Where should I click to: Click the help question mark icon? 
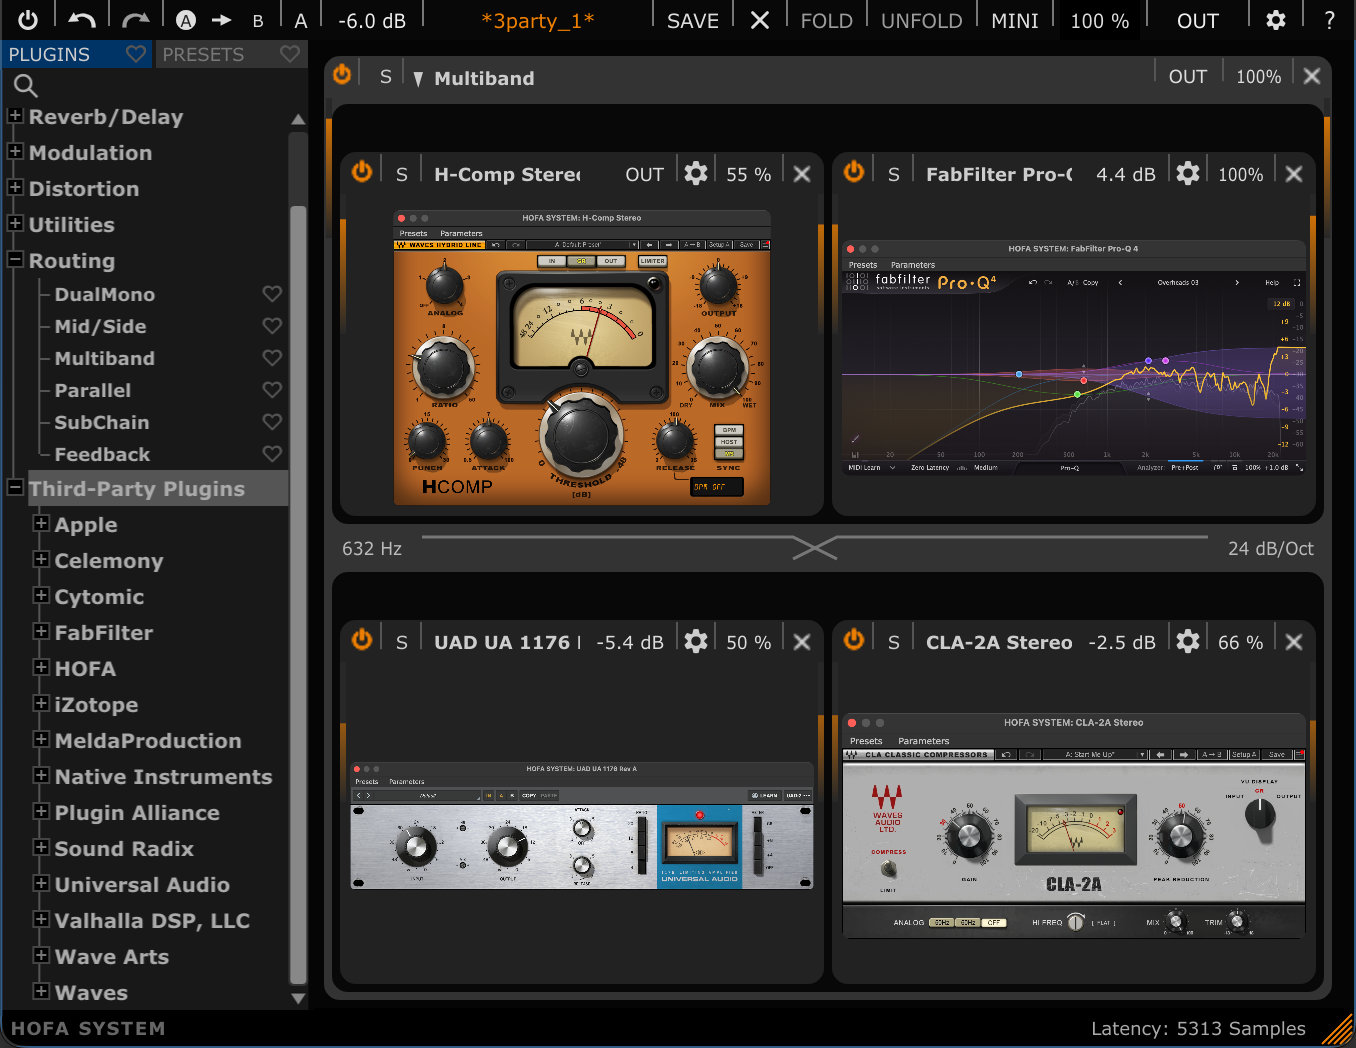click(1330, 20)
